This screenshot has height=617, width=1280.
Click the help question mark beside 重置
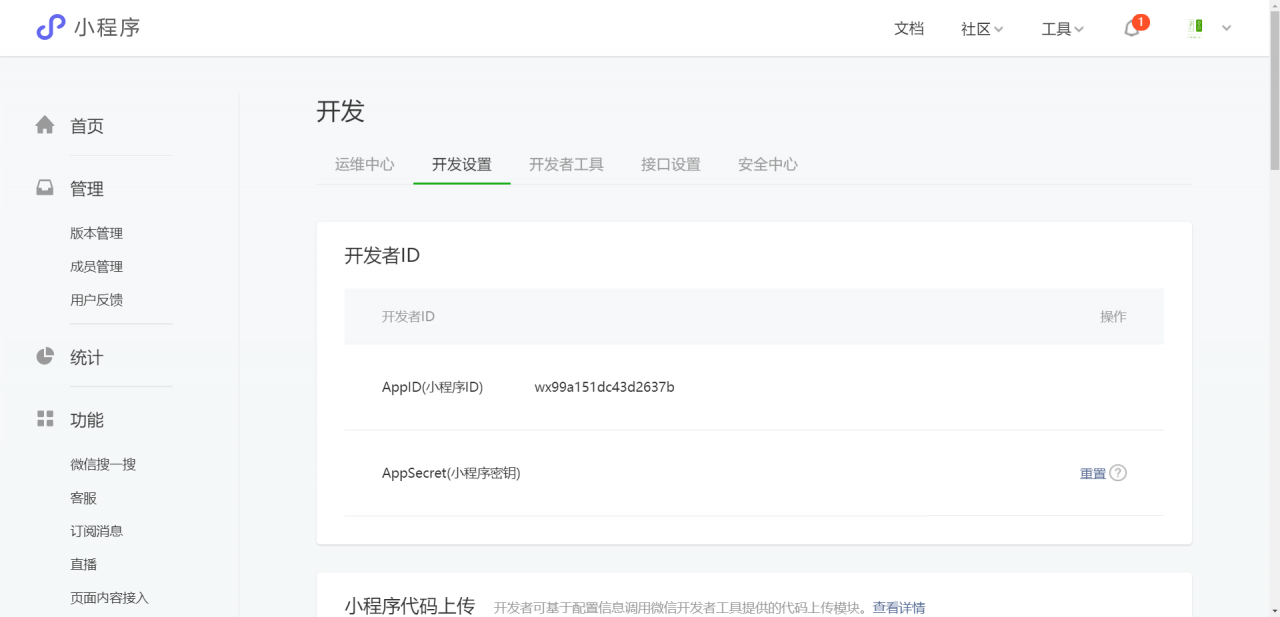tap(1118, 473)
